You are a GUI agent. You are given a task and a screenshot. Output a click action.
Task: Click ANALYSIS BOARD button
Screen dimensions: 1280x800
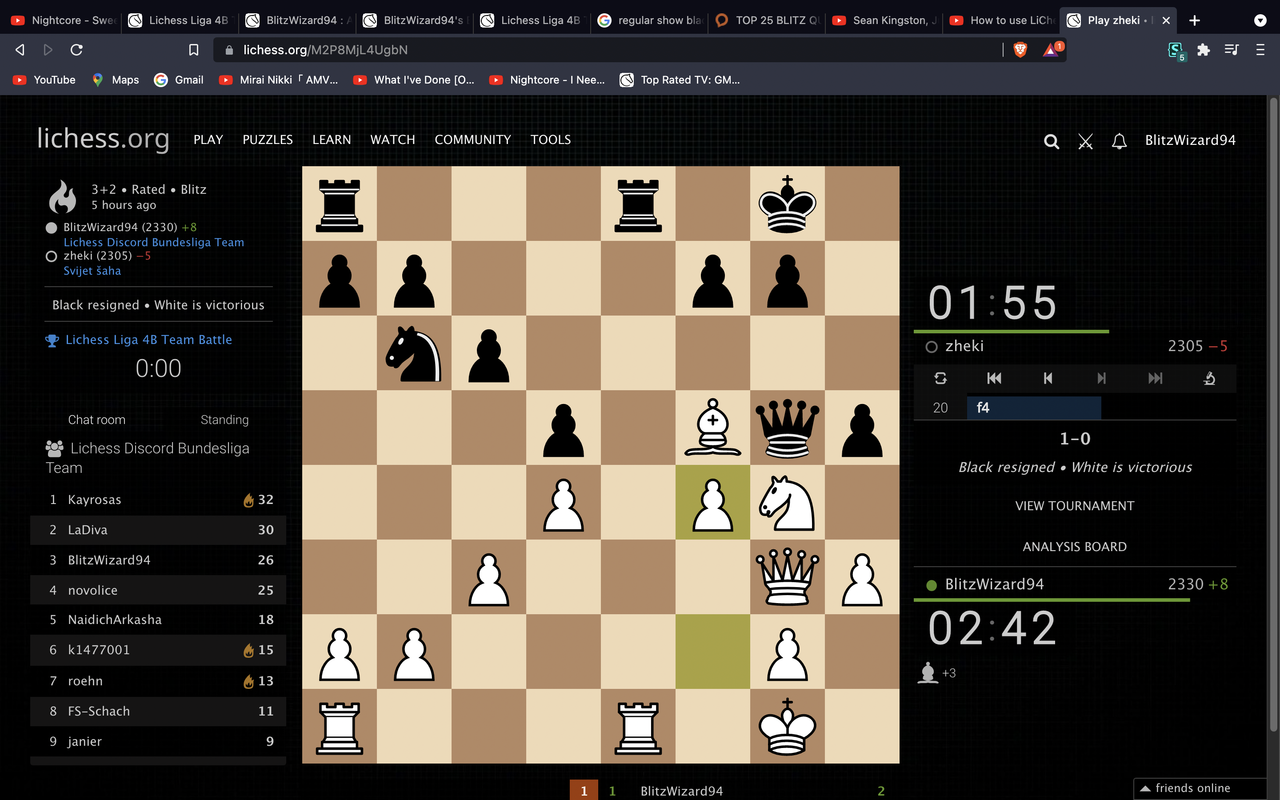coord(1075,547)
